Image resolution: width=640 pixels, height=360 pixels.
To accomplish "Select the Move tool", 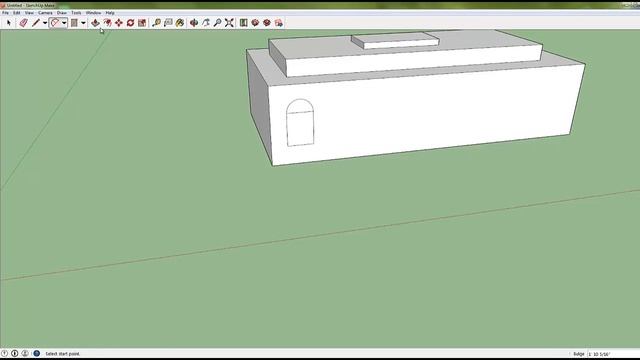I will click(119, 23).
